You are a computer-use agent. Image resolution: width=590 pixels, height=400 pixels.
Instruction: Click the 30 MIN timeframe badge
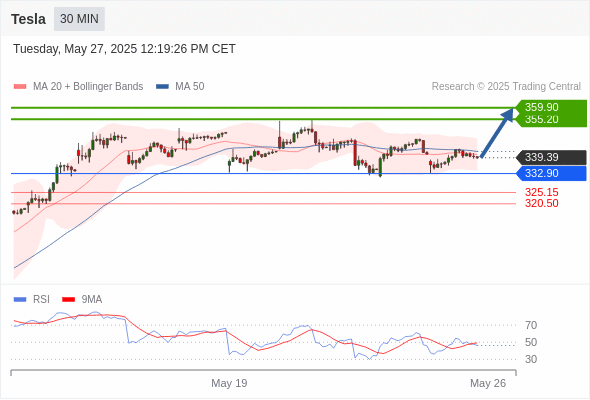tap(79, 19)
